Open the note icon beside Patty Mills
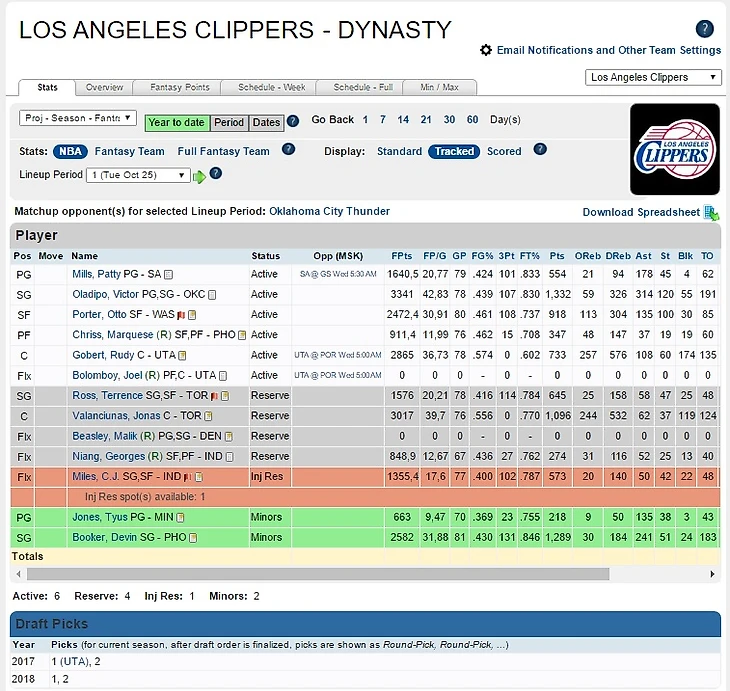This screenshot has height=691, width=730. 169,274
